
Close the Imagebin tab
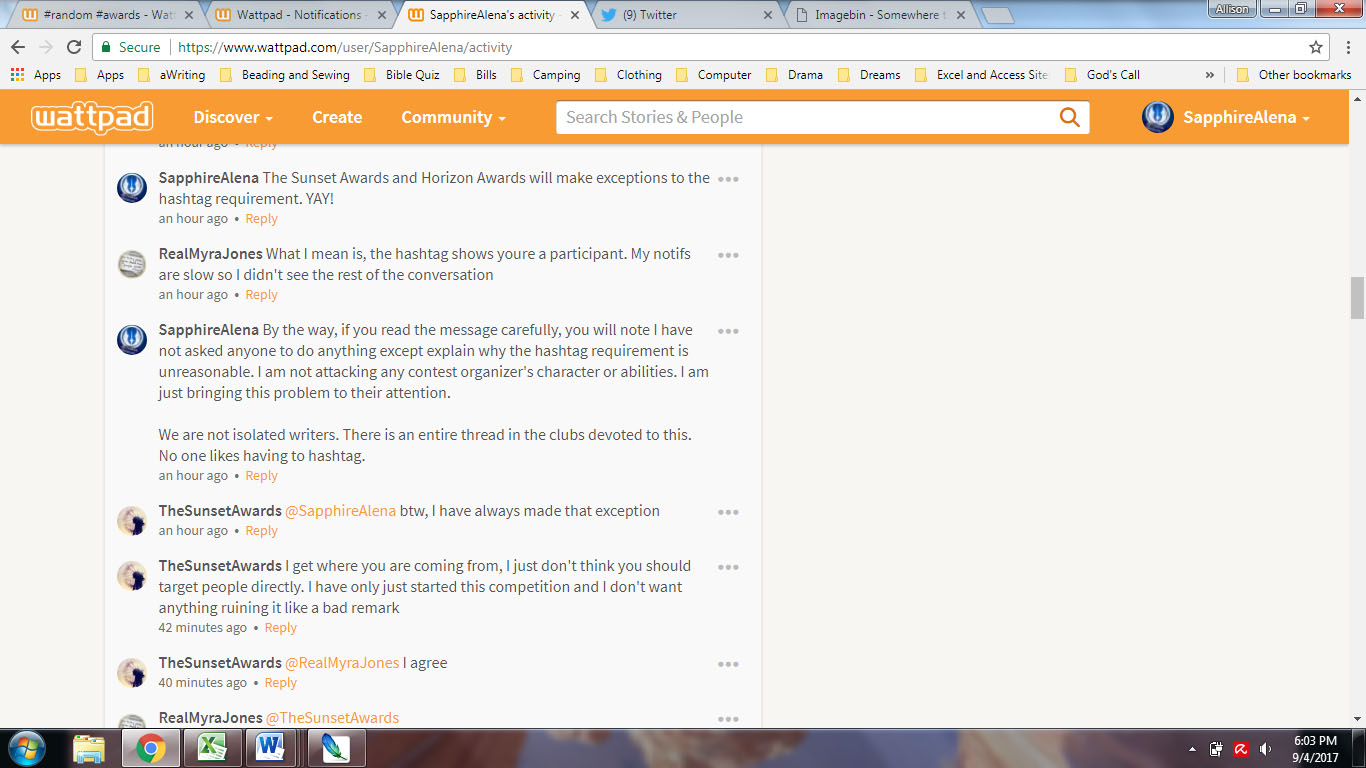coord(959,15)
